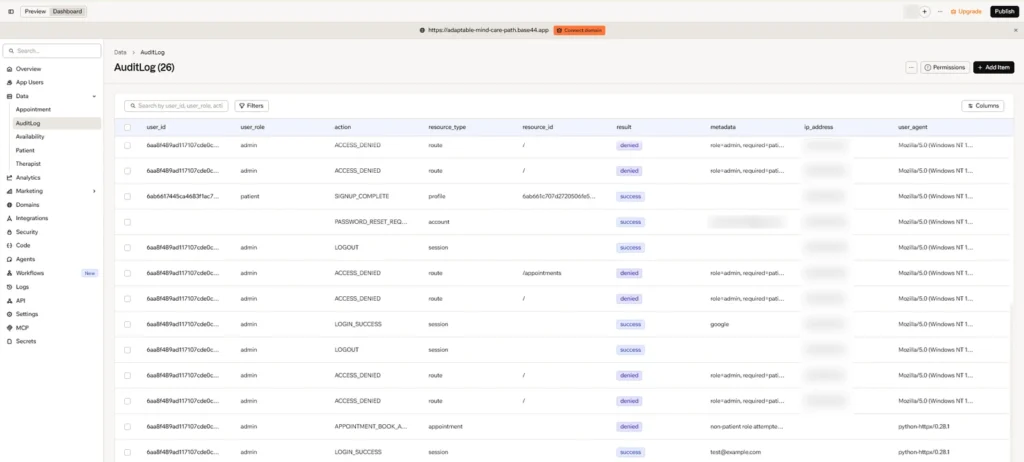
Task: Open the Availability data table
Action: pos(30,137)
